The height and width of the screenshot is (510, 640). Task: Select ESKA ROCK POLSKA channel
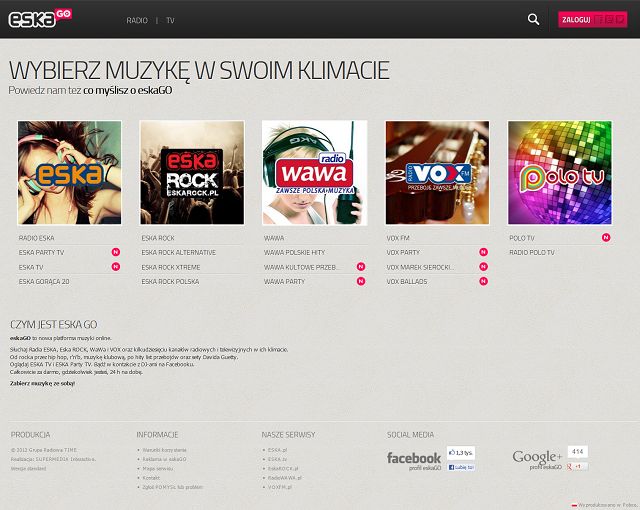click(x=170, y=282)
